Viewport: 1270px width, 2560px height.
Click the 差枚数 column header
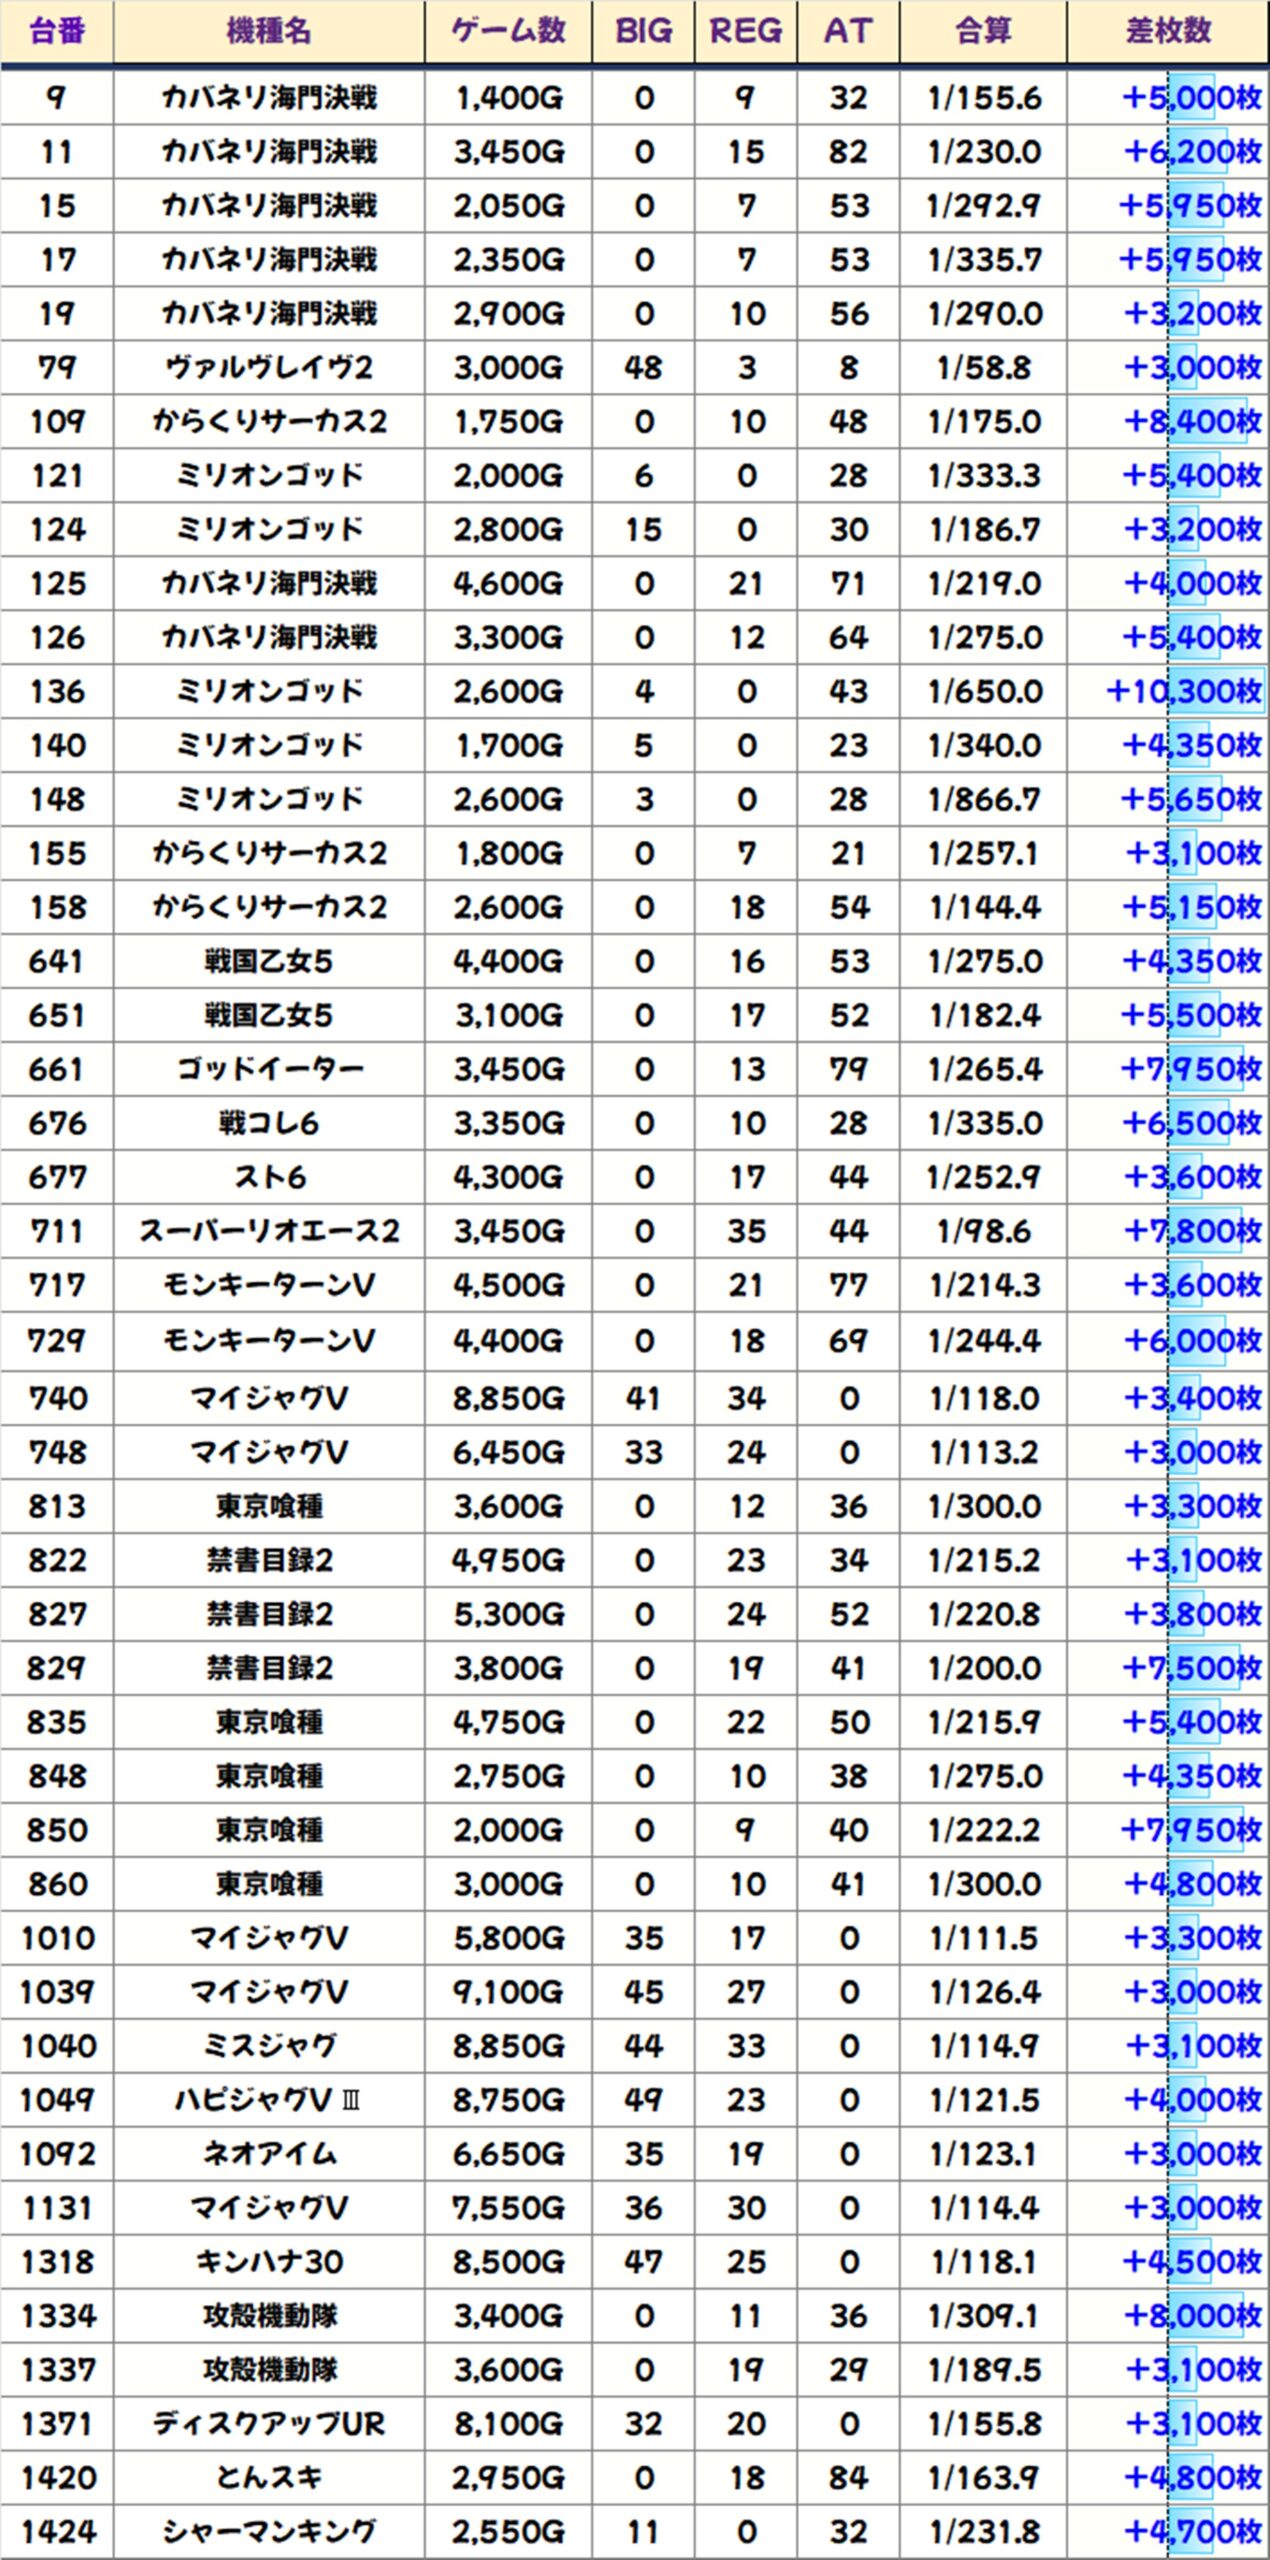pos(1168,31)
